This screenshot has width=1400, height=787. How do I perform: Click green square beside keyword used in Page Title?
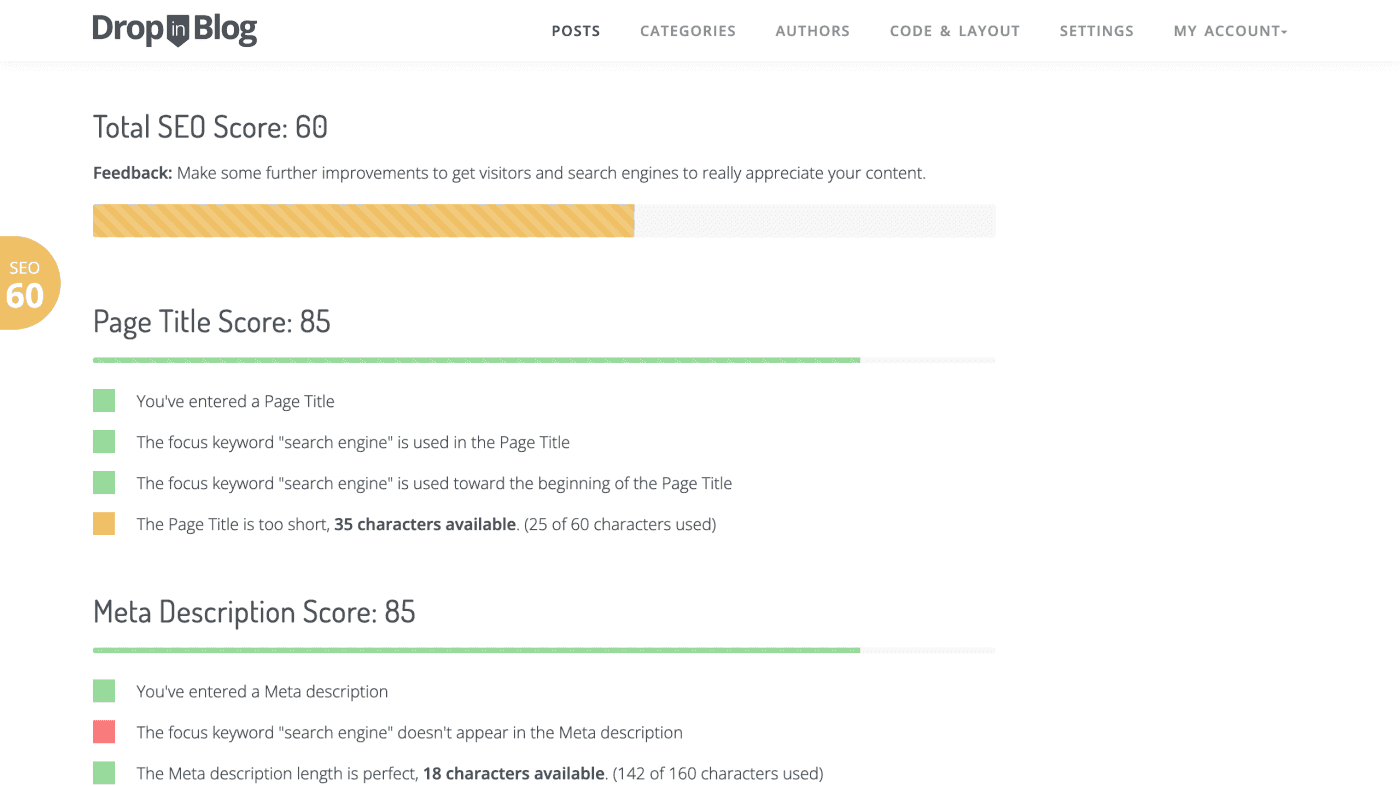coord(104,442)
